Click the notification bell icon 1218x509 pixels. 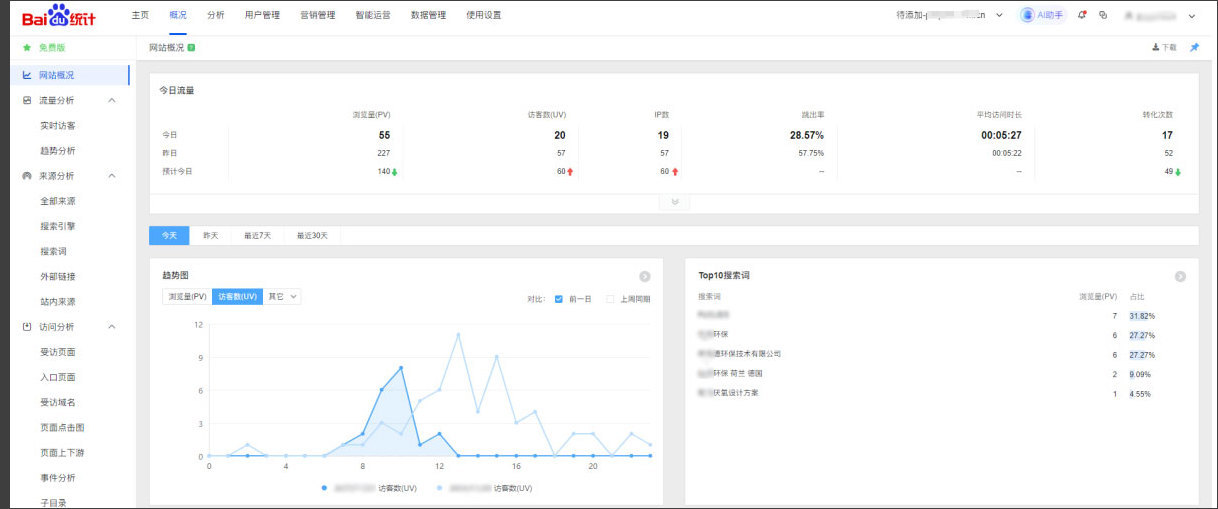pos(1082,15)
